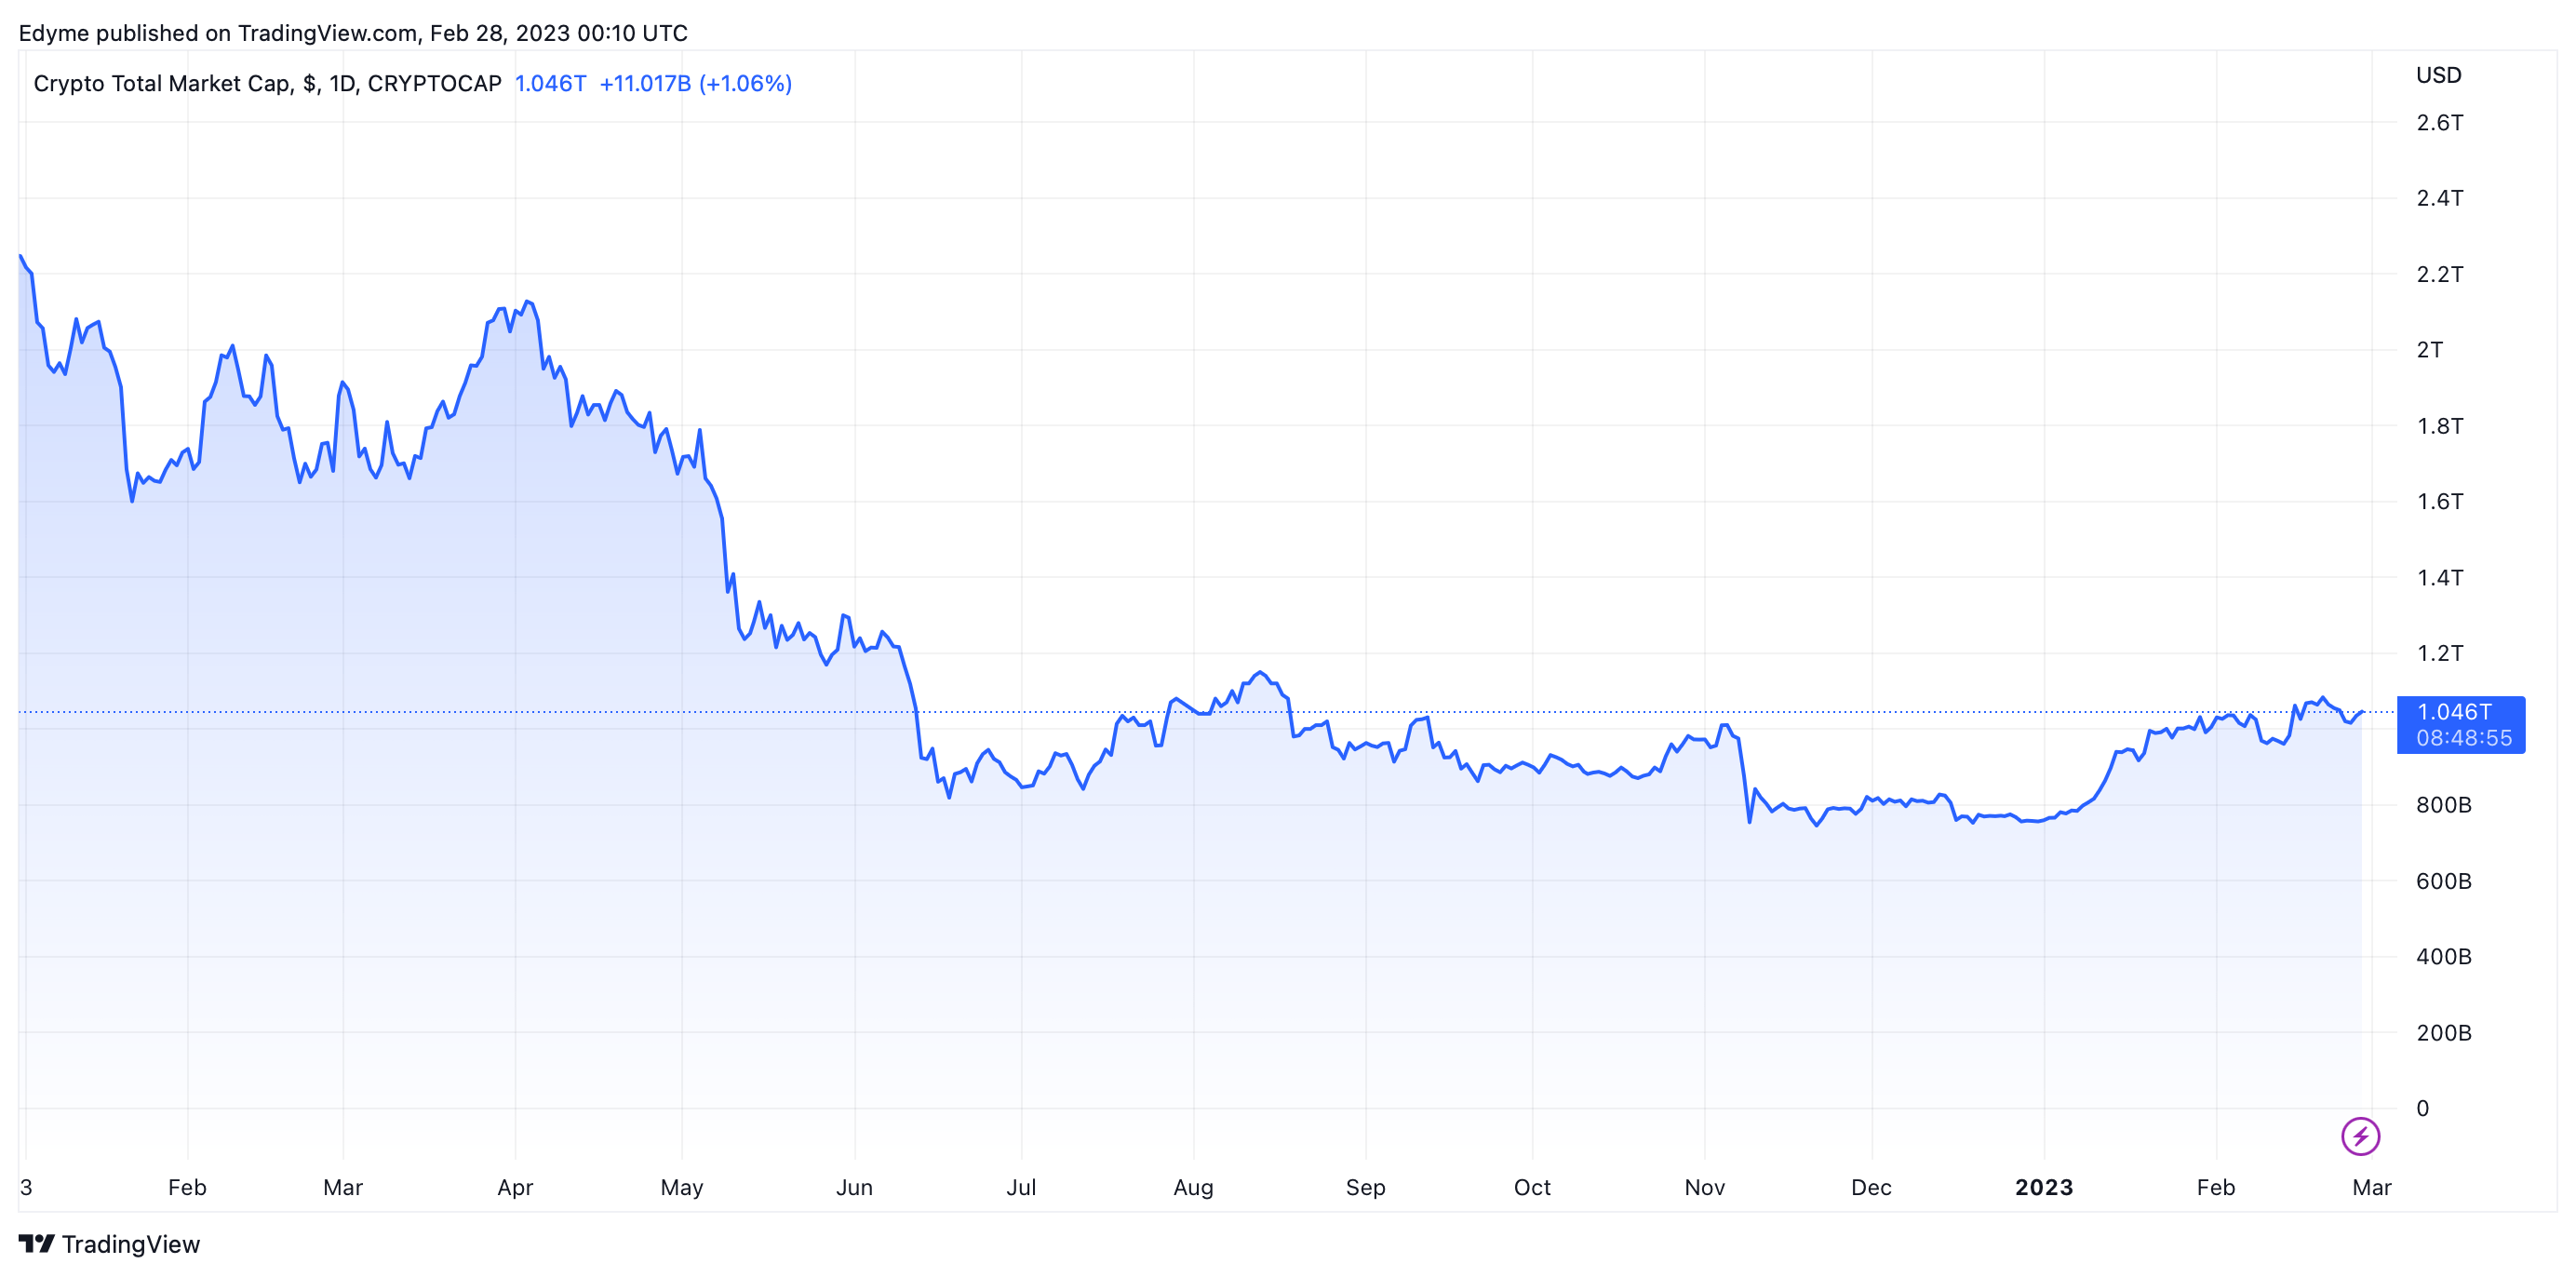Open the TradingView text link
The width and height of the screenshot is (2576, 1277).
[x=130, y=1244]
